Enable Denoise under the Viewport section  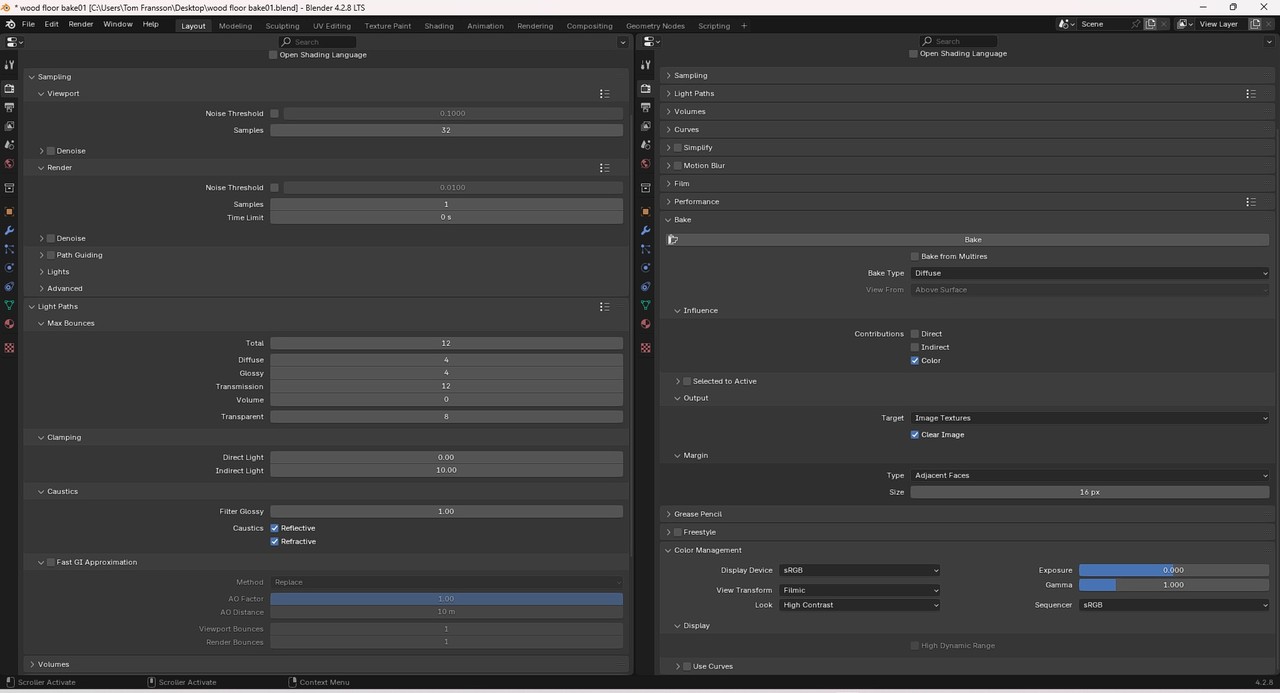pos(50,150)
